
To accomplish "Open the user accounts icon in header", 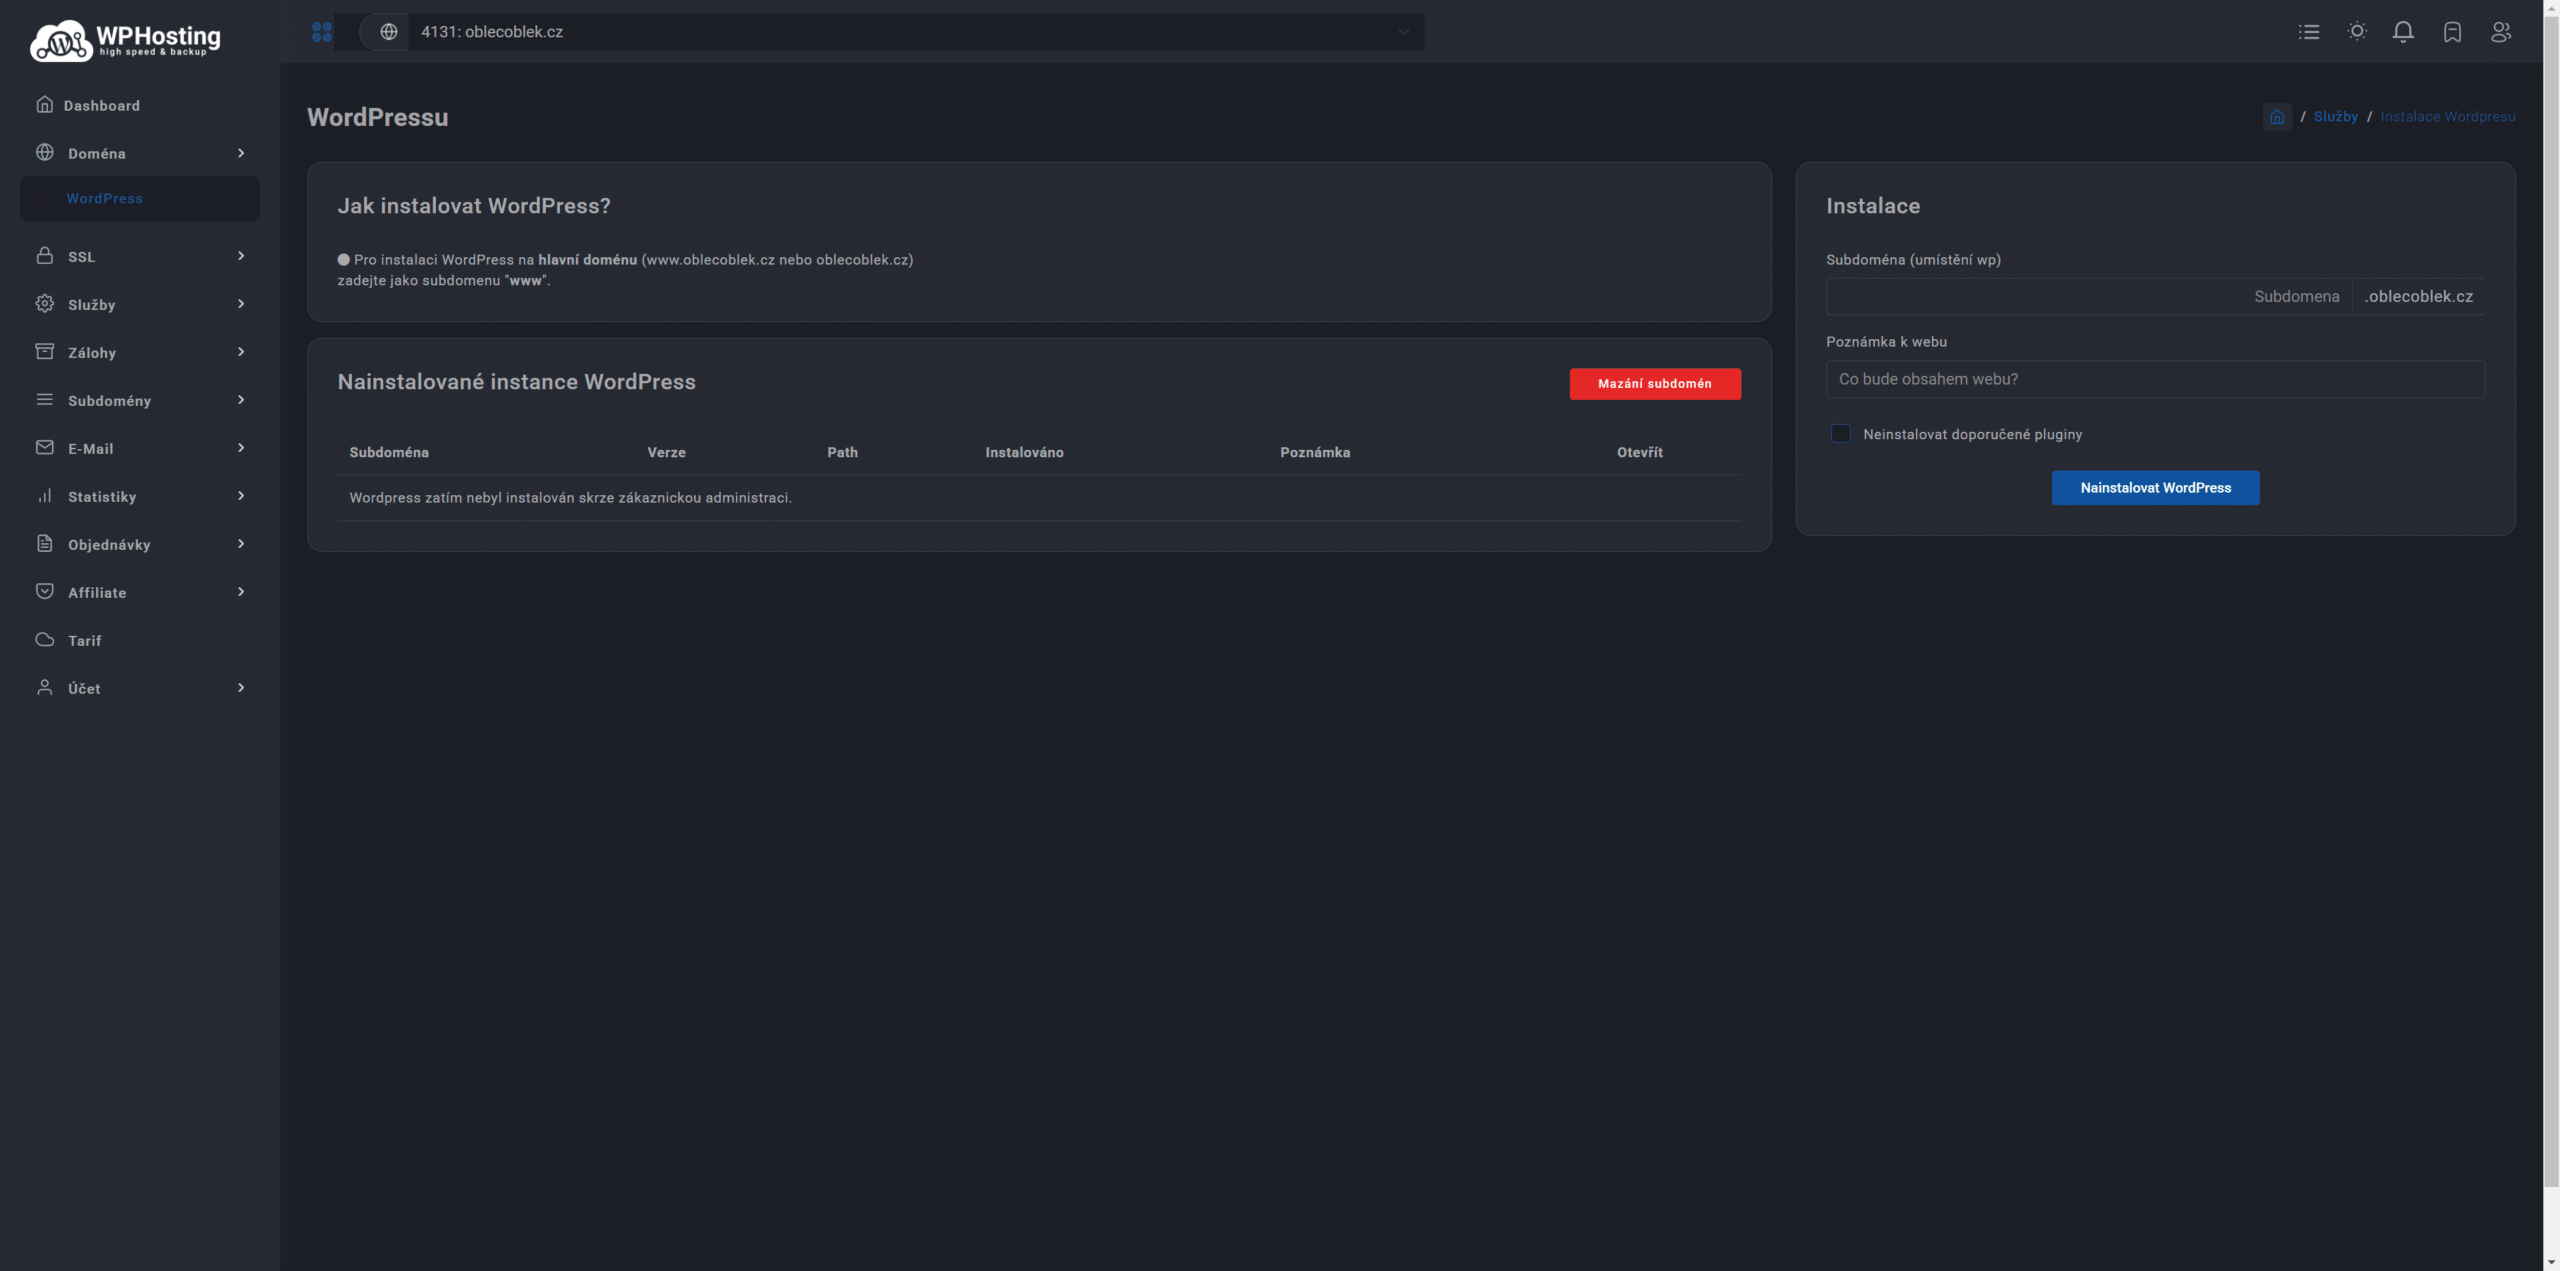I will pyautogui.click(x=2501, y=32).
